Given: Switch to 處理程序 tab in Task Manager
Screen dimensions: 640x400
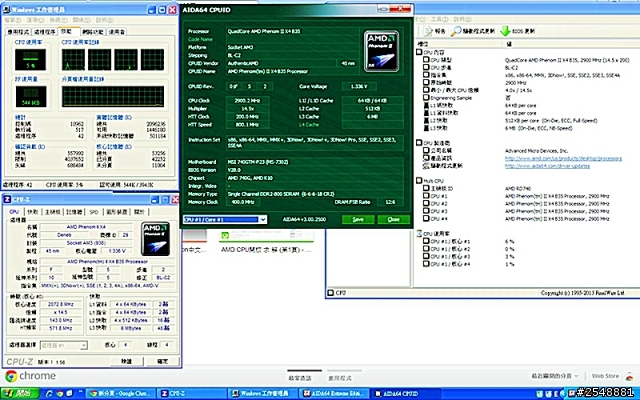Looking at the screenshot, I should click(x=44, y=32).
